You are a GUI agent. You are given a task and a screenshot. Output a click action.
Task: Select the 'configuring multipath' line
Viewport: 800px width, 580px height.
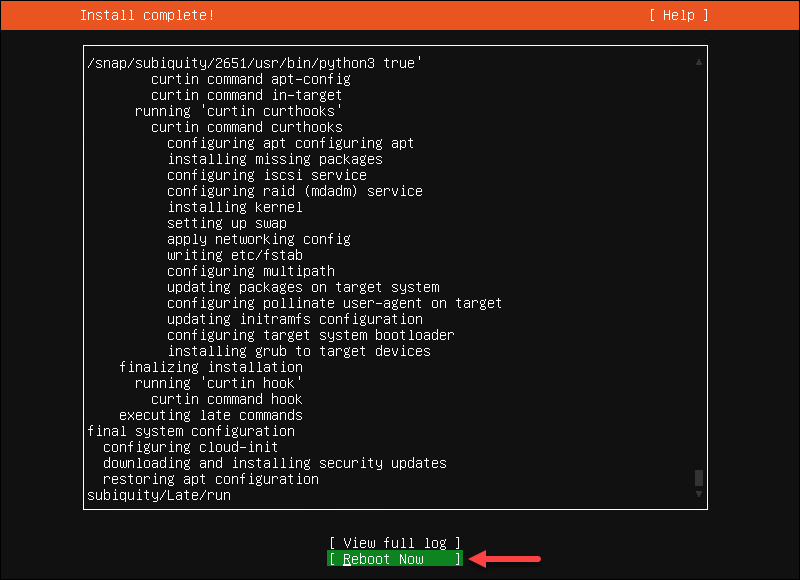pos(251,271)
